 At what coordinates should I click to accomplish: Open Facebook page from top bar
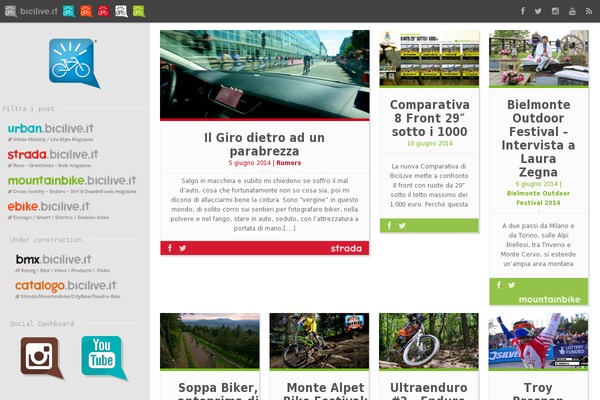523,11
